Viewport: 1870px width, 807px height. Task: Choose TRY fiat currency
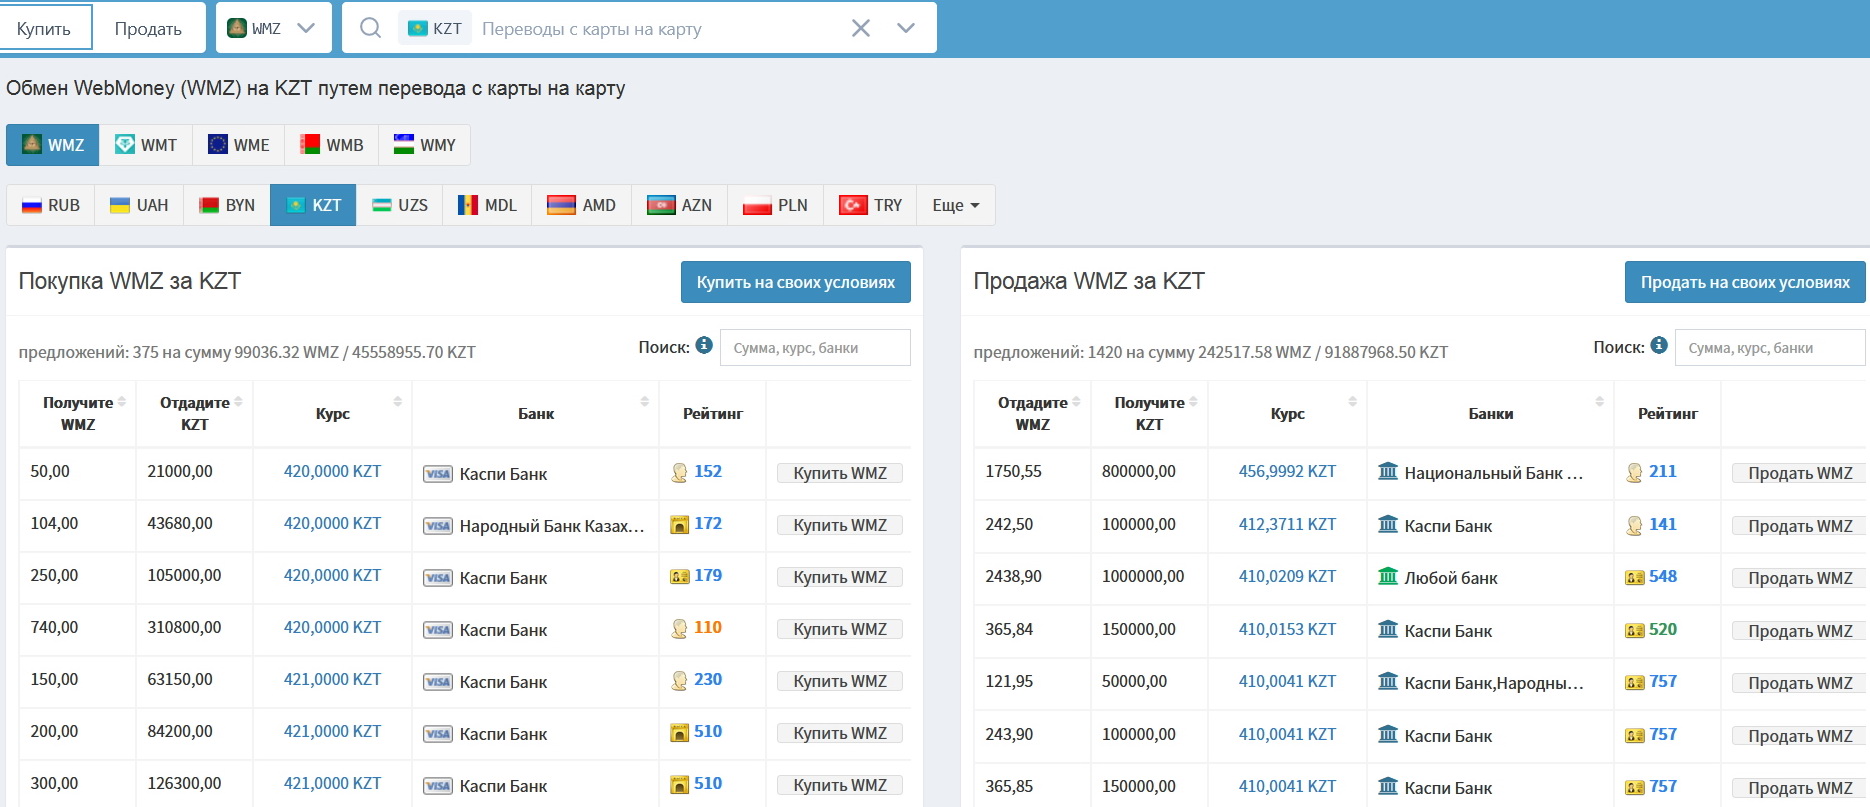(x=870, y=205)
